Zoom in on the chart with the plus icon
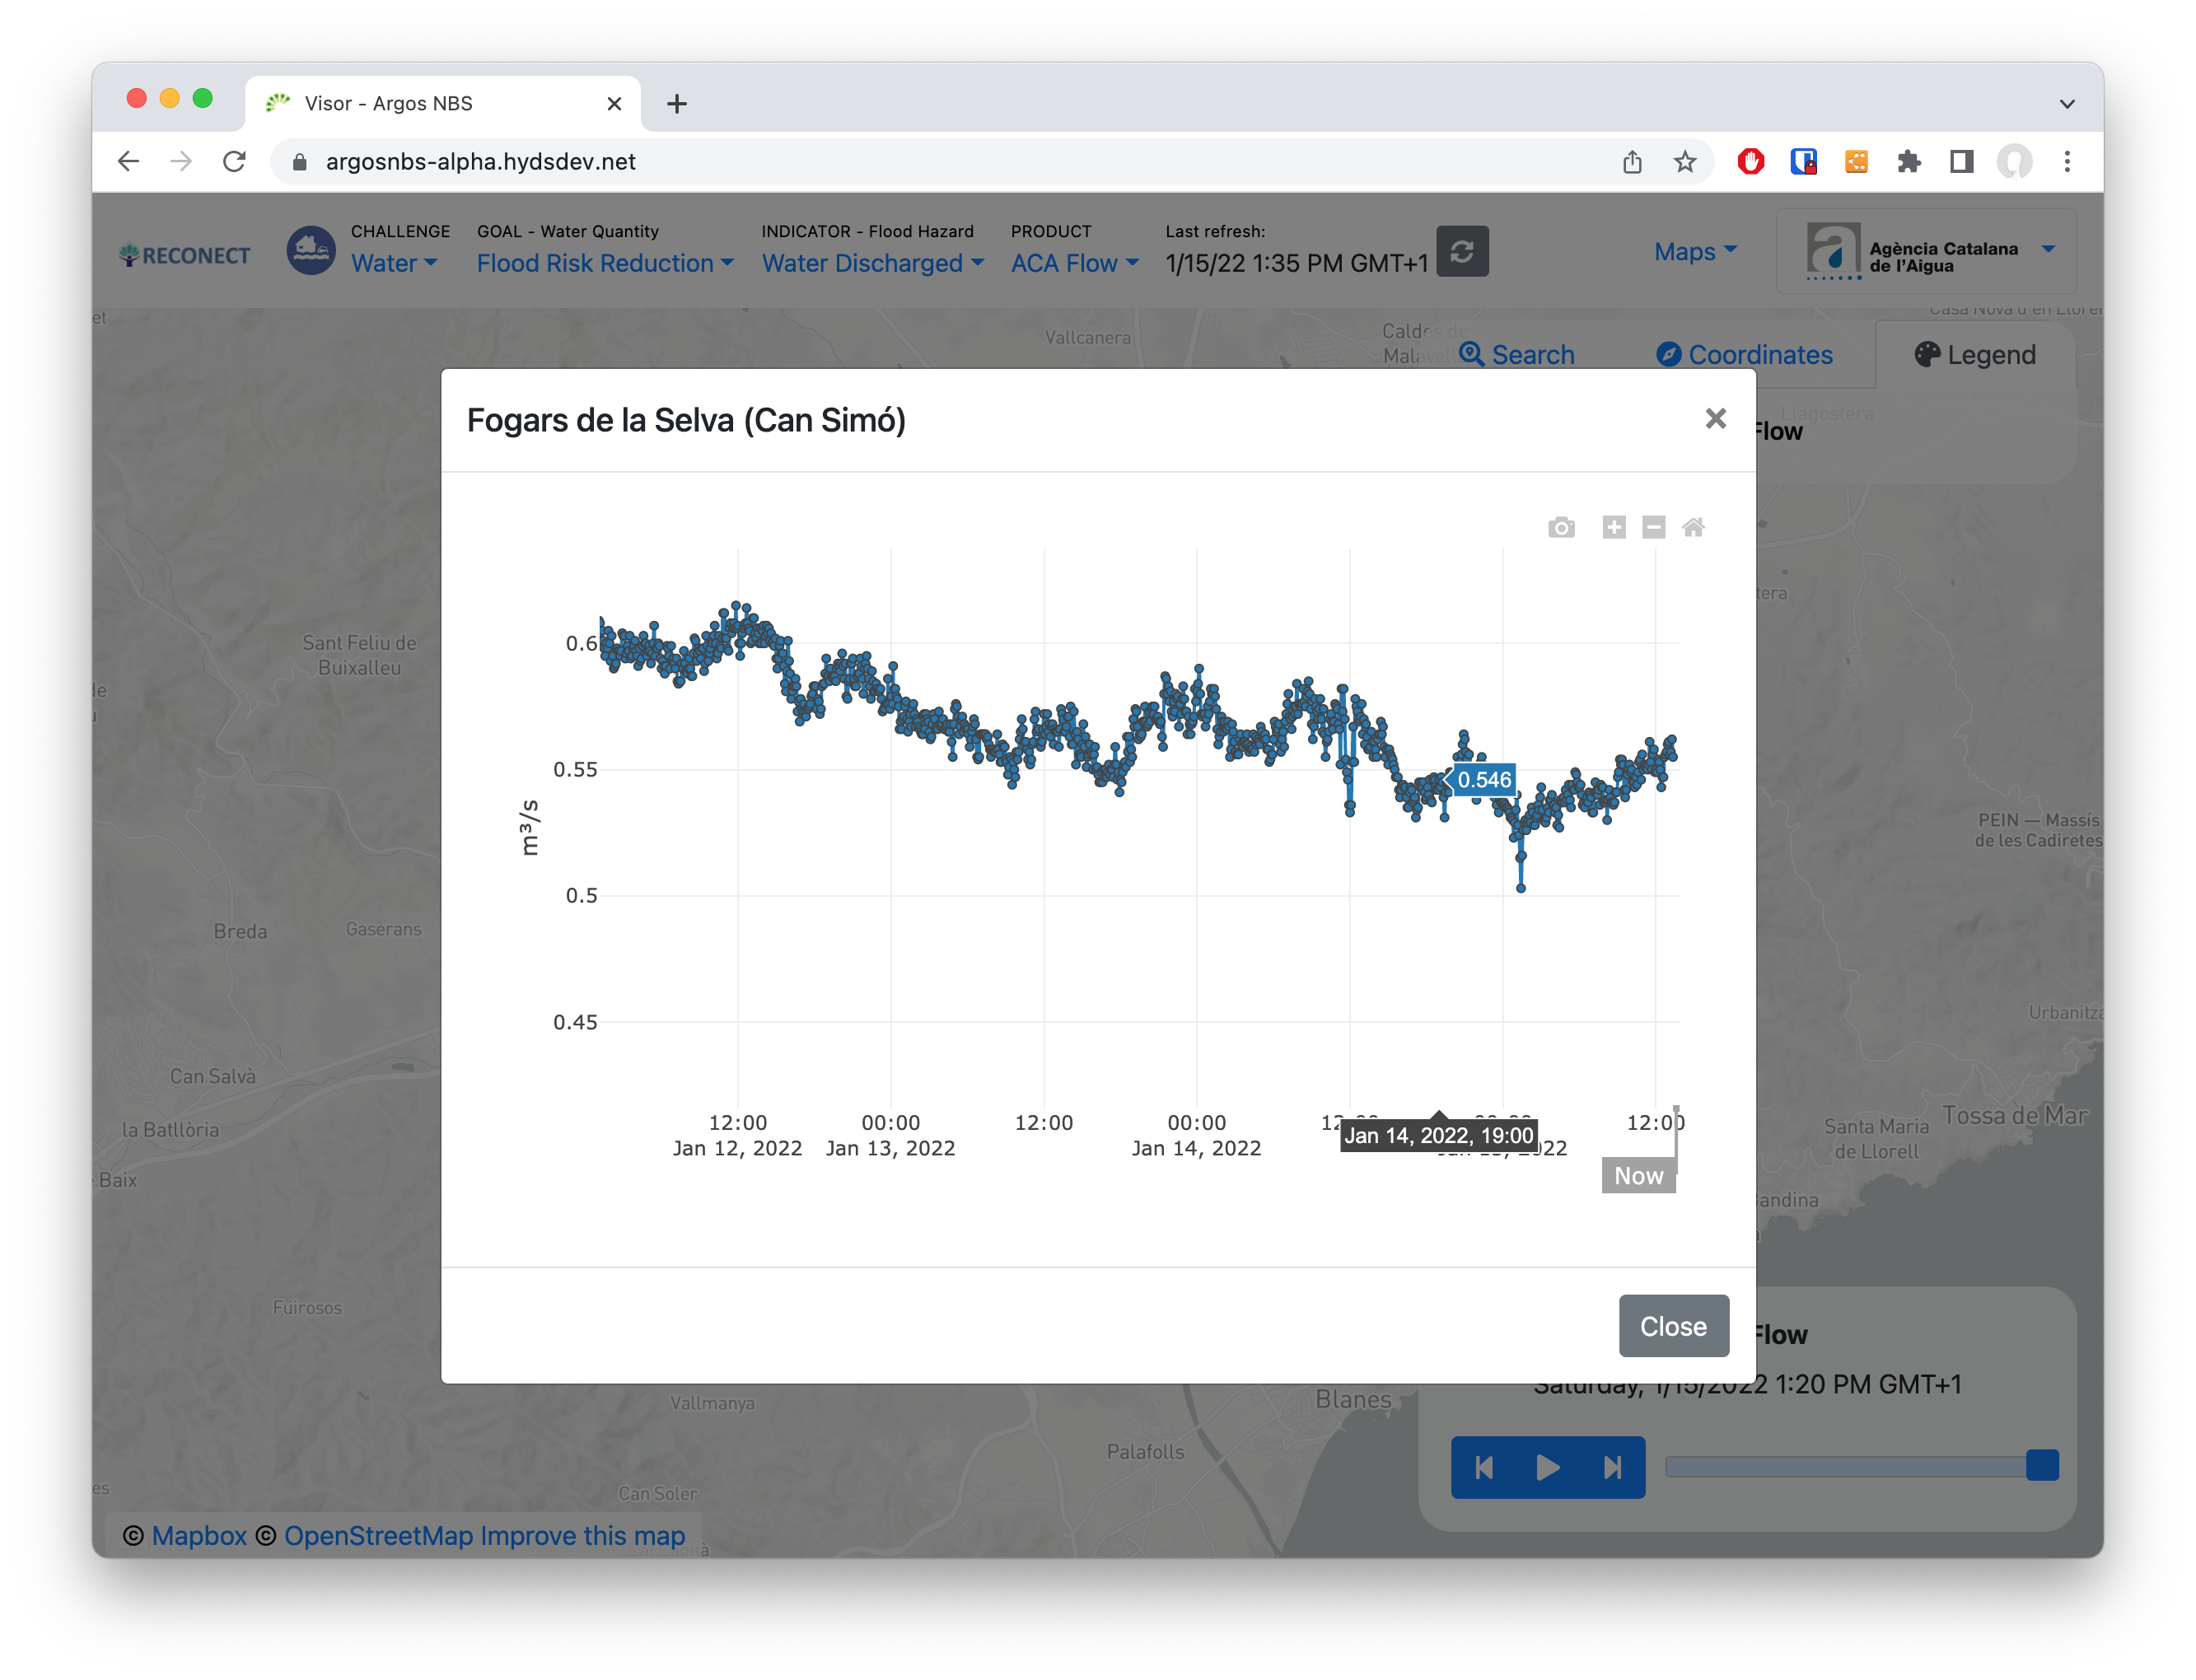 point(1613,527)
